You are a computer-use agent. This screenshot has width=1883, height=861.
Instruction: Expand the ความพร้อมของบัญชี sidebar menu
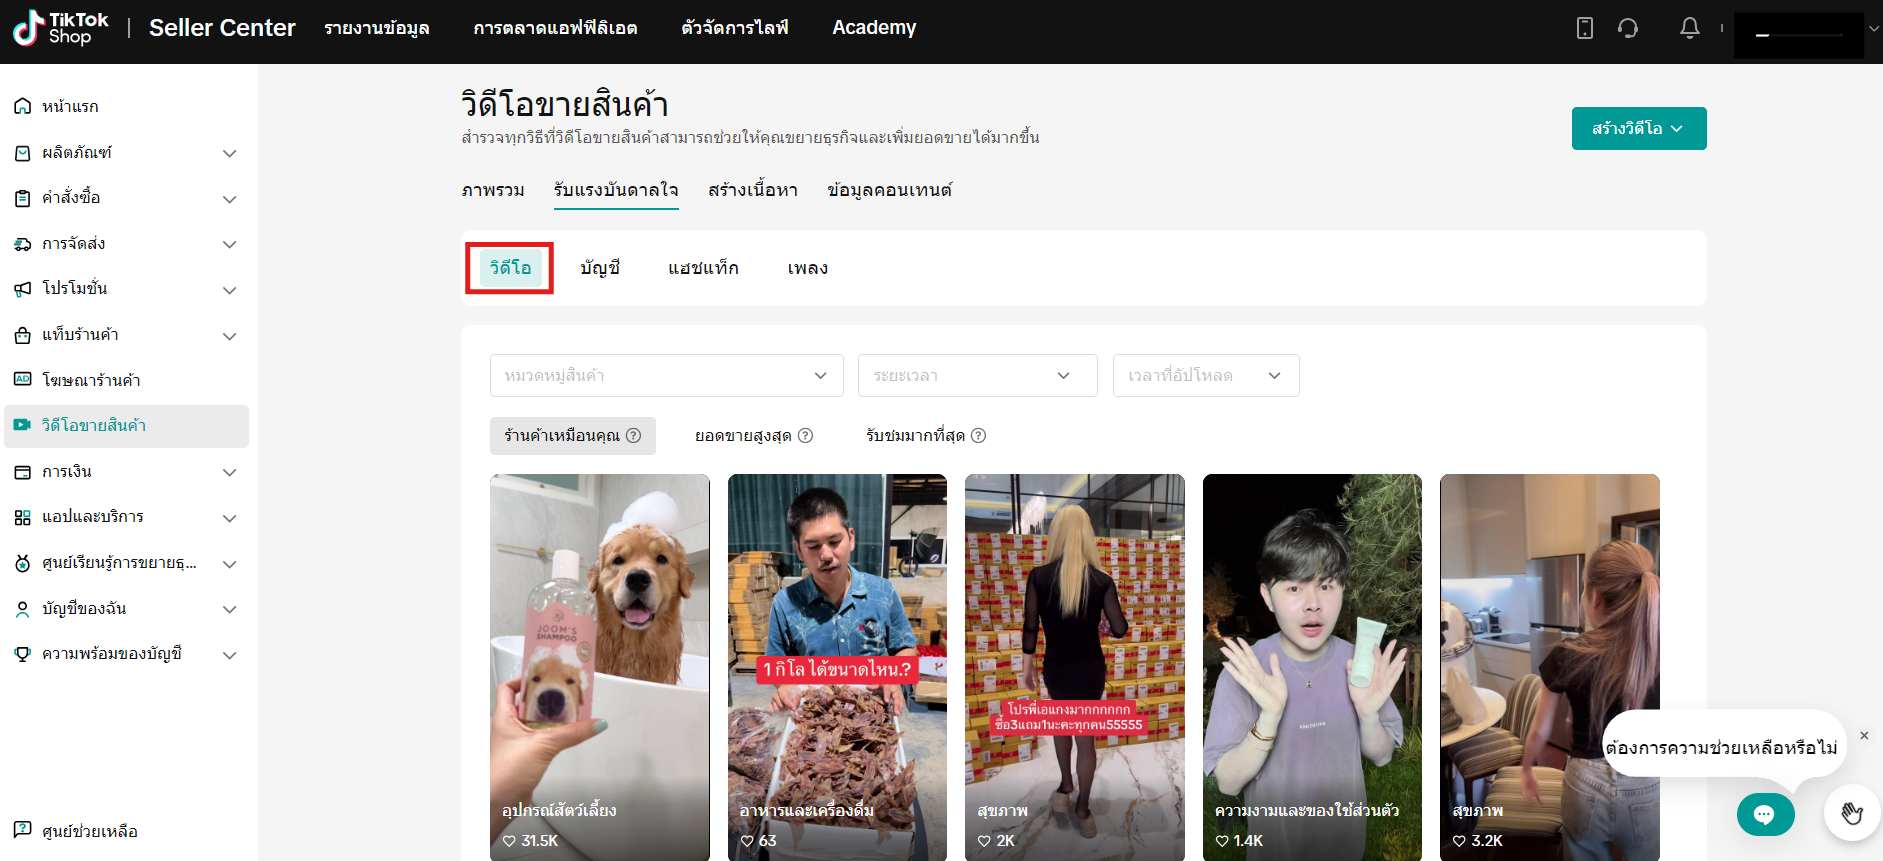(230, 655)
